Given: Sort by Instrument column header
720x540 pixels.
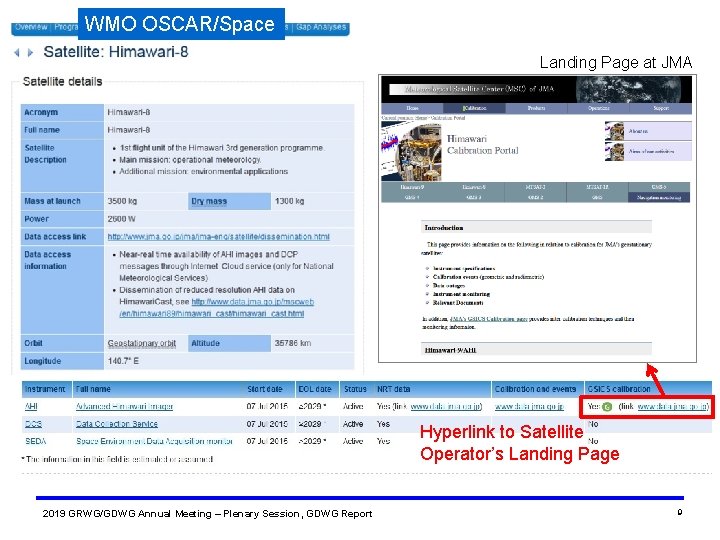Looking at the screenshot, I should tap(45, 389).
